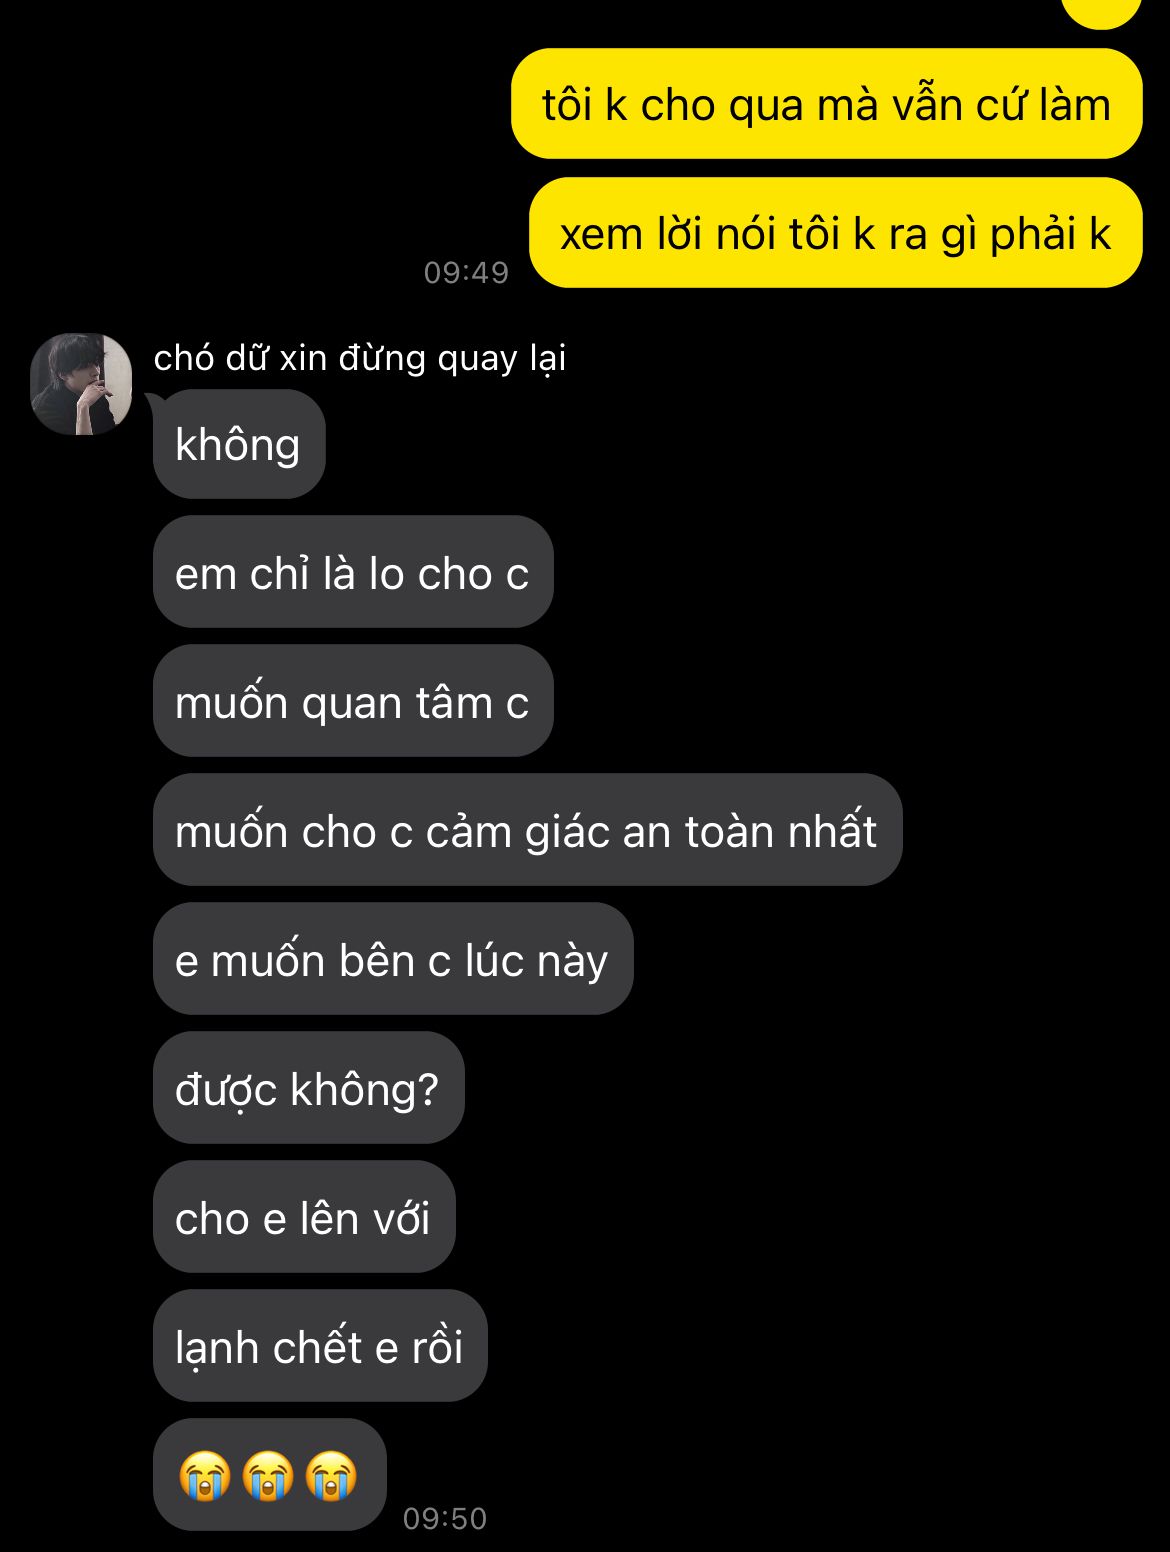Tap "muốn cho c cảm giác an toàn nhất" message
This screenshot has width=1170, height=1552.
point(528,830)
